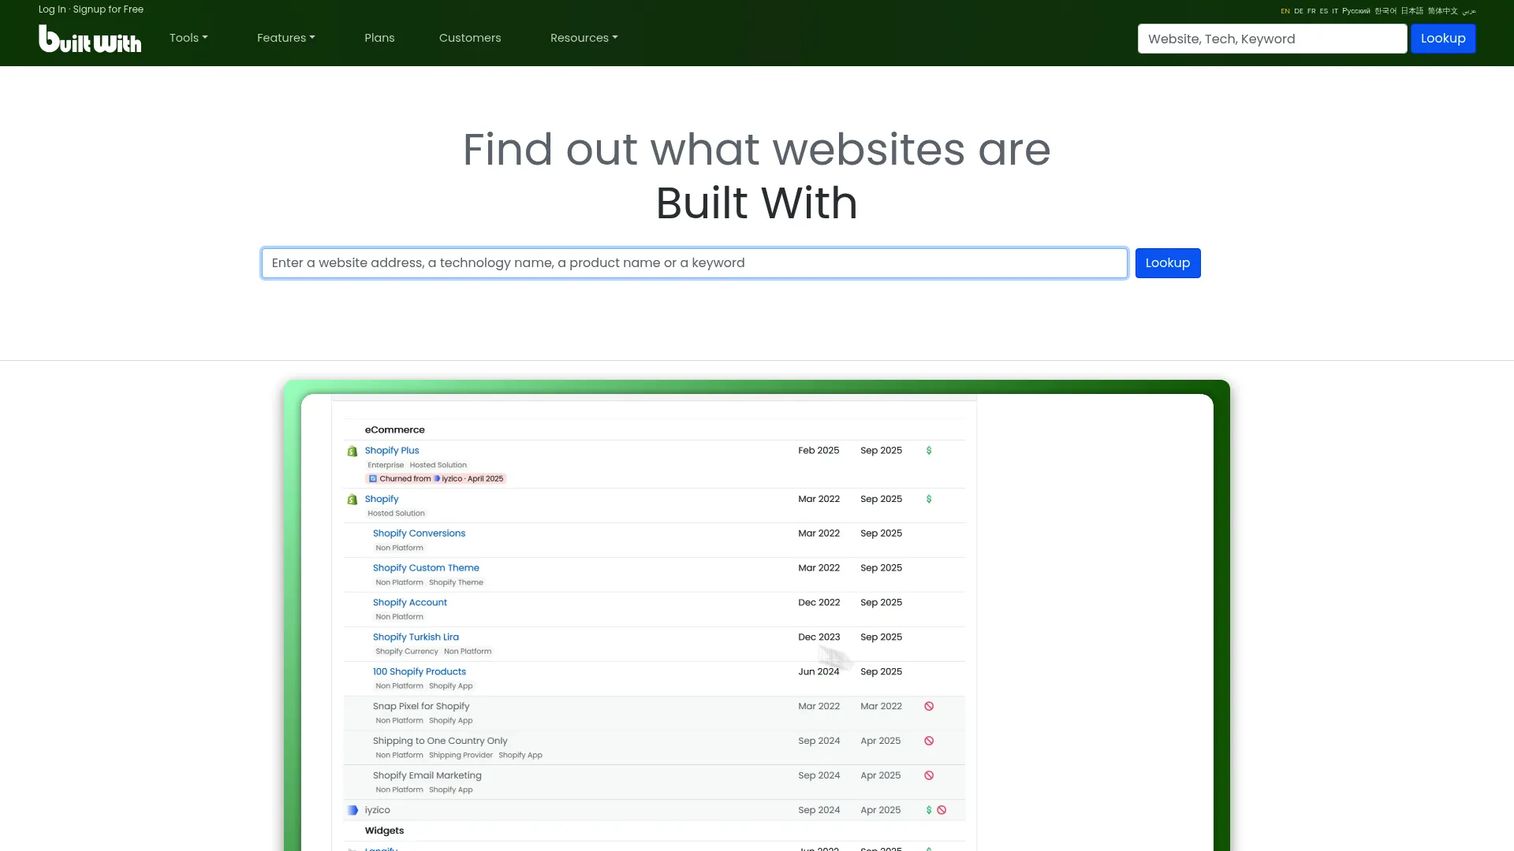Screen dimensions: 1514x851
Task: Switch language to Русский
Action: (1356, 11)
